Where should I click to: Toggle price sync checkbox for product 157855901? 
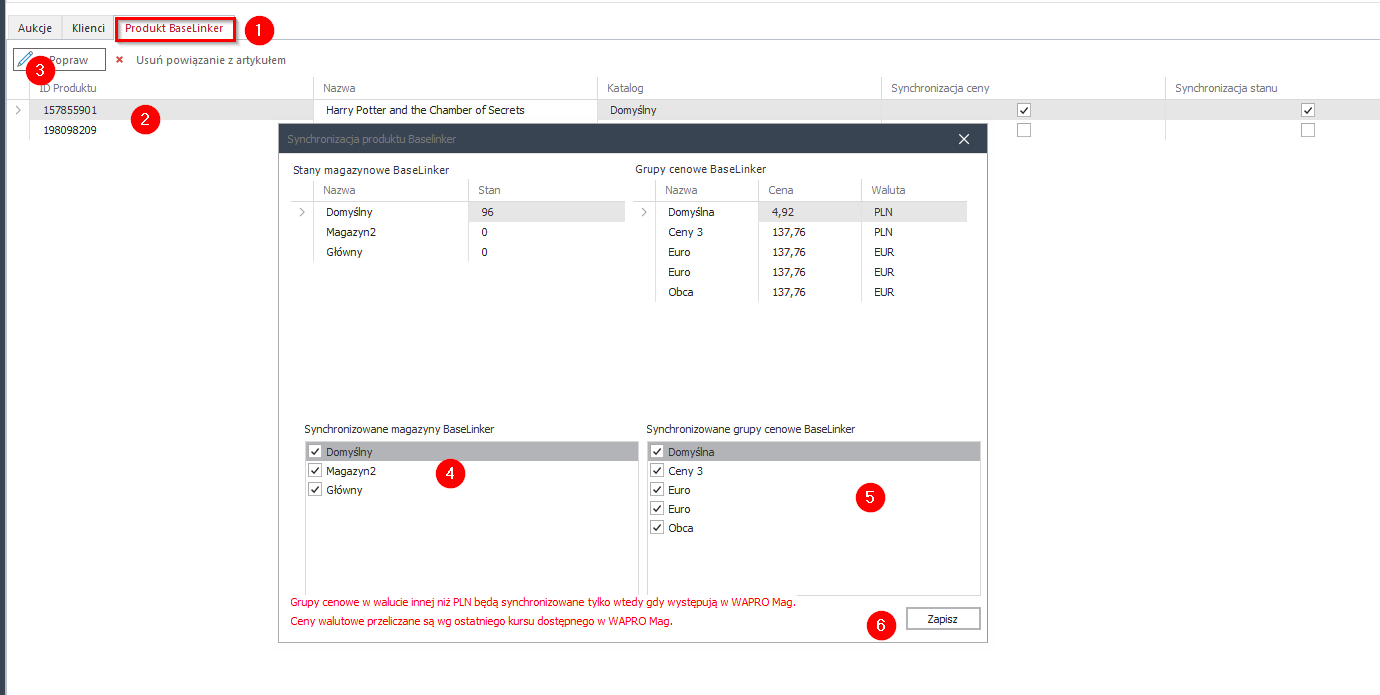point(1023,110)
